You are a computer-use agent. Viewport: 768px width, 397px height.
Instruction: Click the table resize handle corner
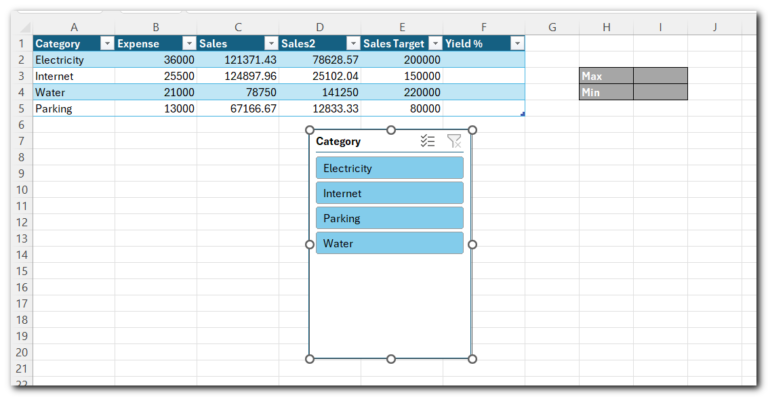point(523,114)
